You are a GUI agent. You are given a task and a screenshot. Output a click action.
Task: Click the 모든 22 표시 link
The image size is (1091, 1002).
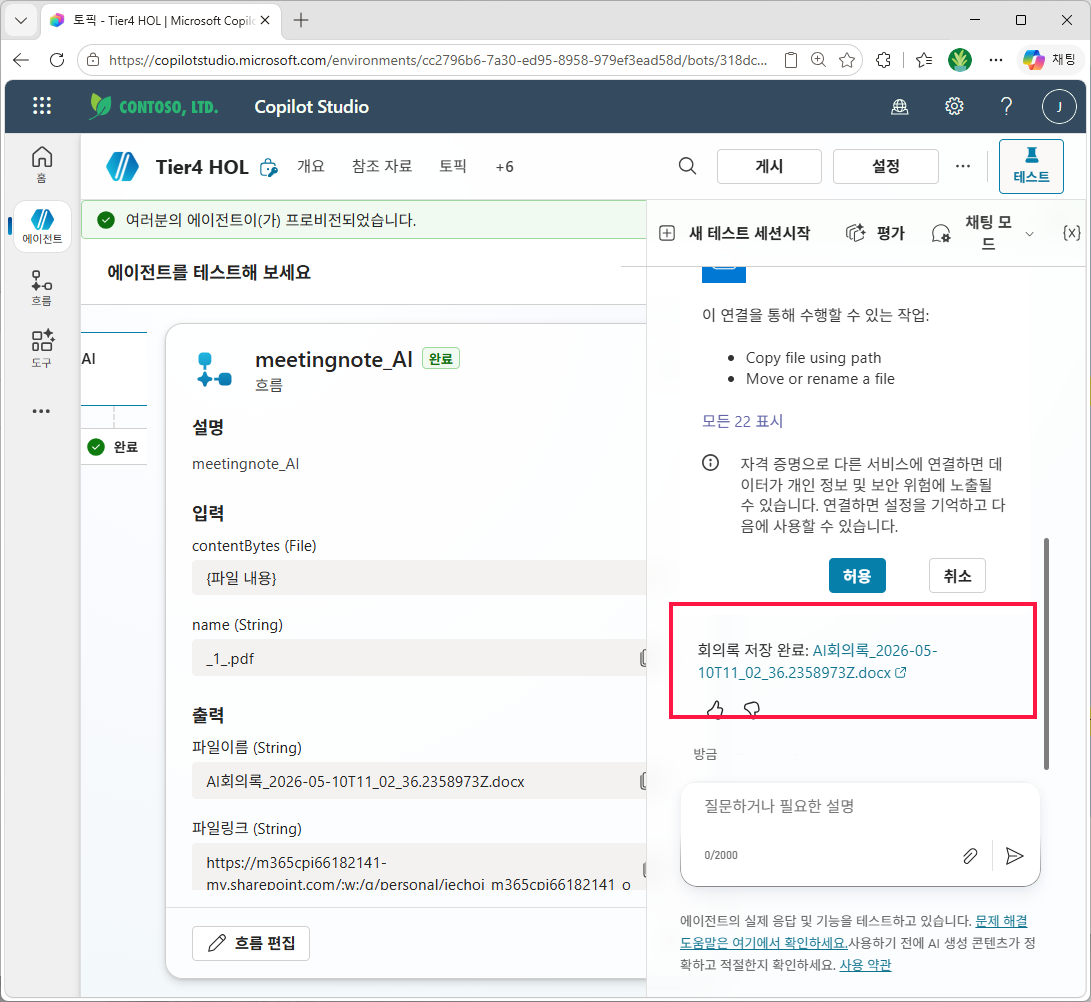pos(742,422)
